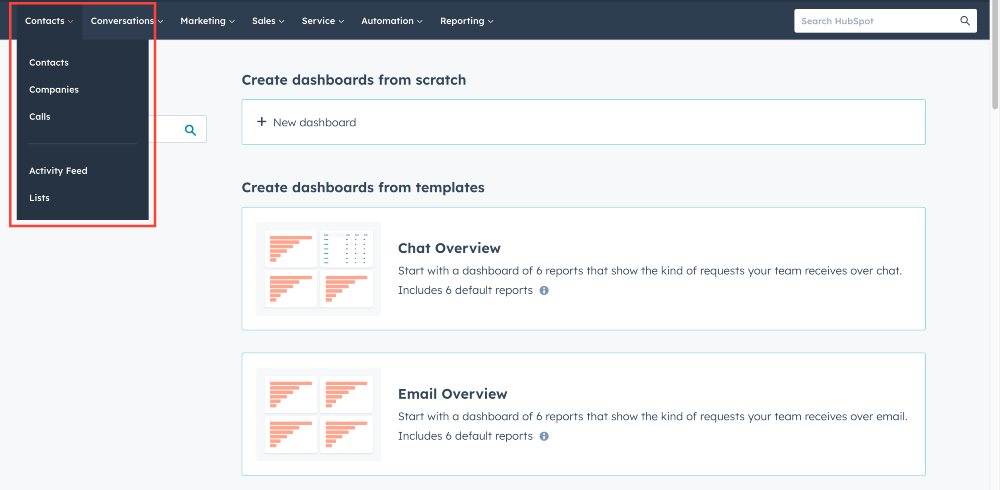The width and height of the screenshot is (1000, 490).
Task: Click the magnifier icon in Search HubSpot
Action: (x=965, y=21)
